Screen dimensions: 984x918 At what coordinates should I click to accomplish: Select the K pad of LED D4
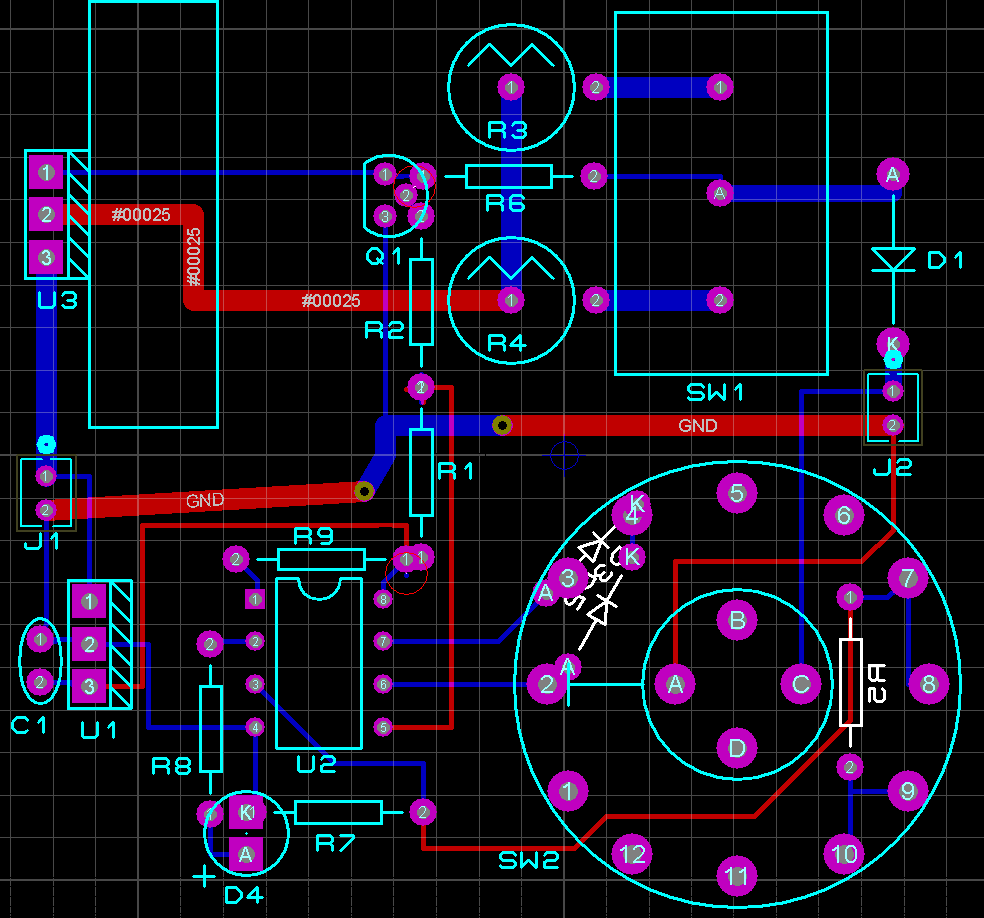pos(246,812)
